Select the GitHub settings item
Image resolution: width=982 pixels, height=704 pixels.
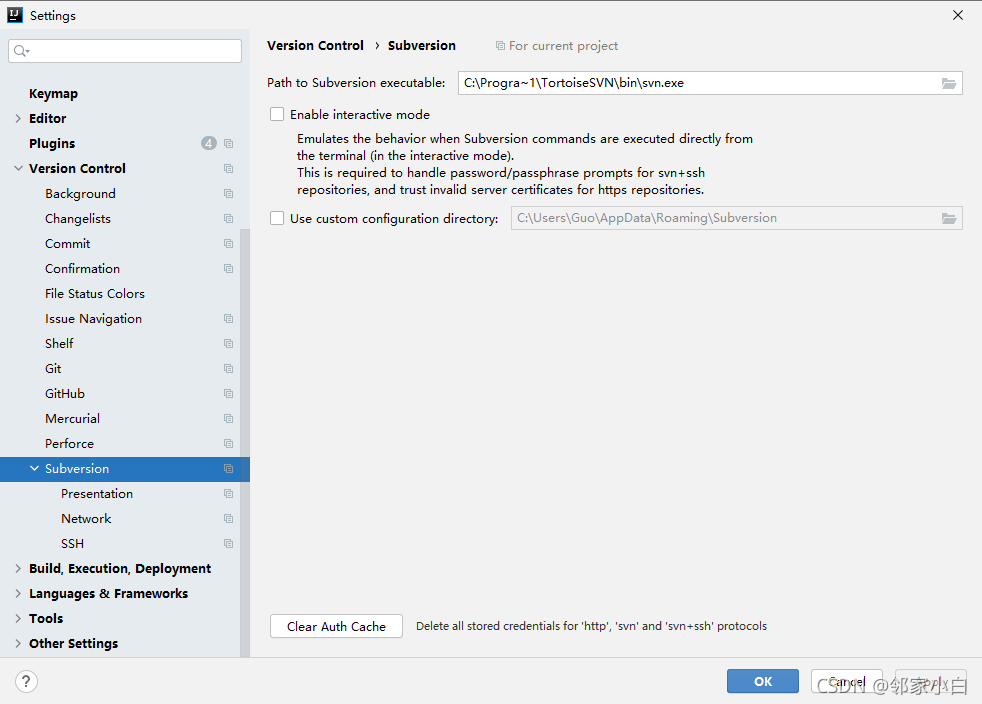[x=65, y=394]
